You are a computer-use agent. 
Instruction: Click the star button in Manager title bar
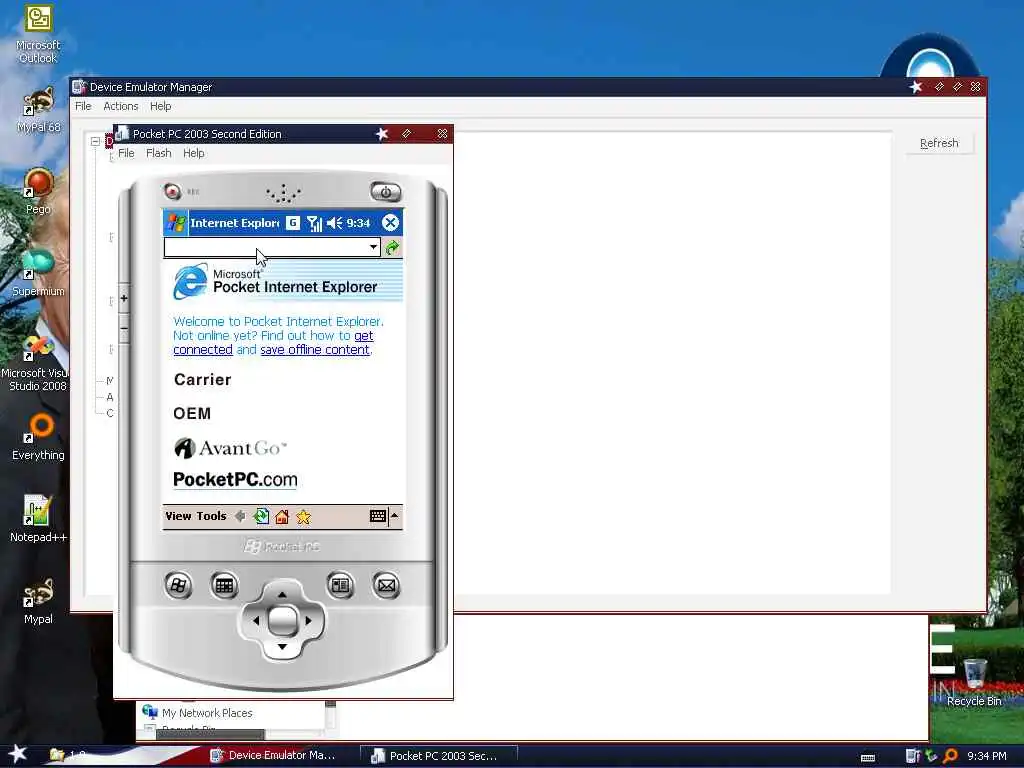click(x=916, y=87)
